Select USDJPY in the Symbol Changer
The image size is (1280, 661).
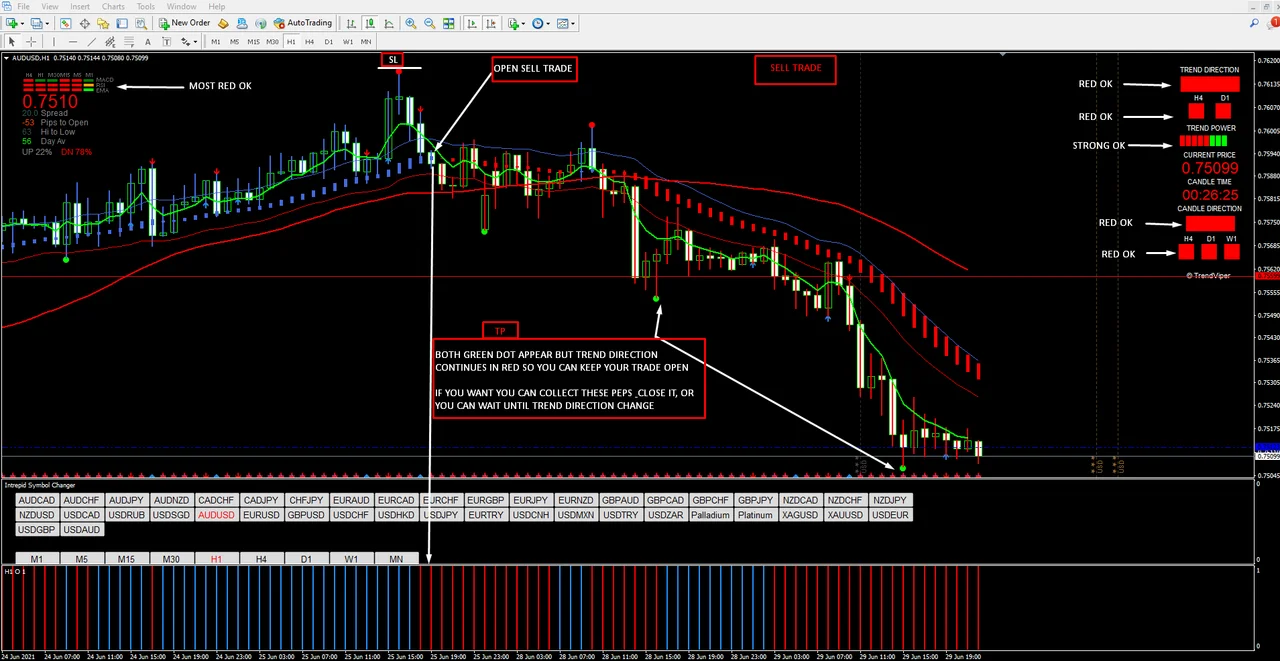[x=441, y=515]
